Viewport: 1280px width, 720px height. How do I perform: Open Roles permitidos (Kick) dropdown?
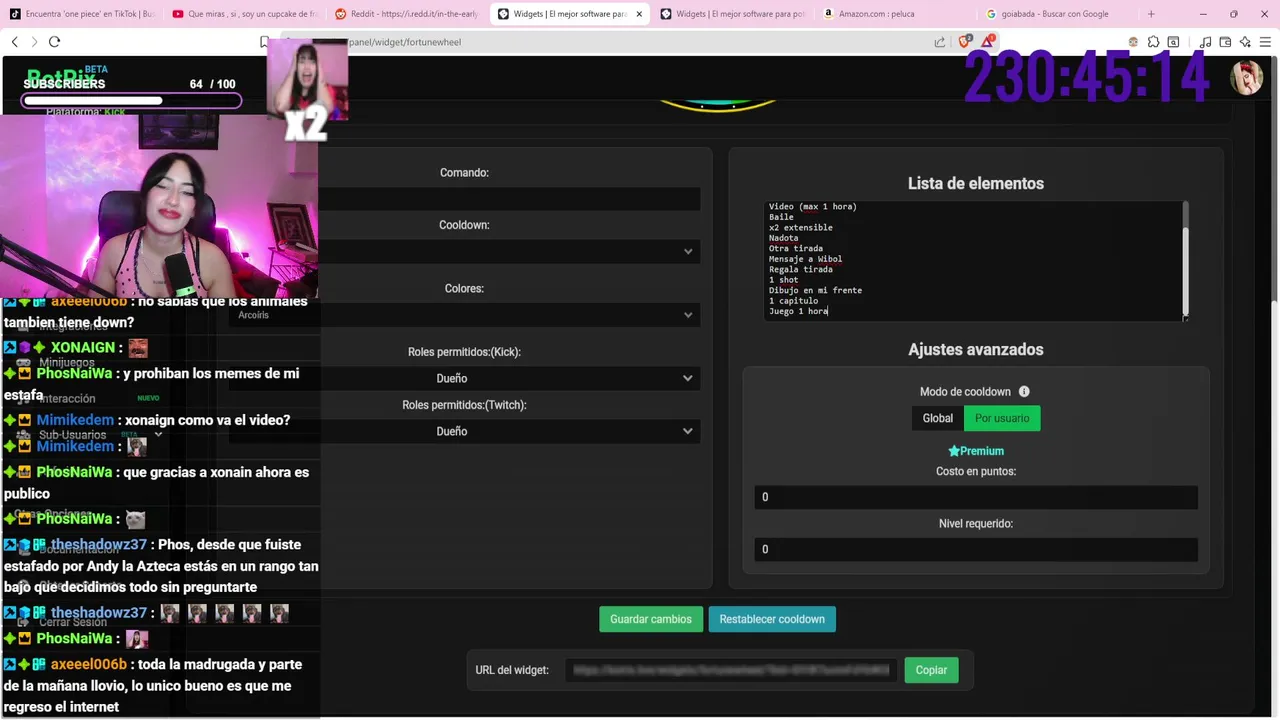point(464,378)
